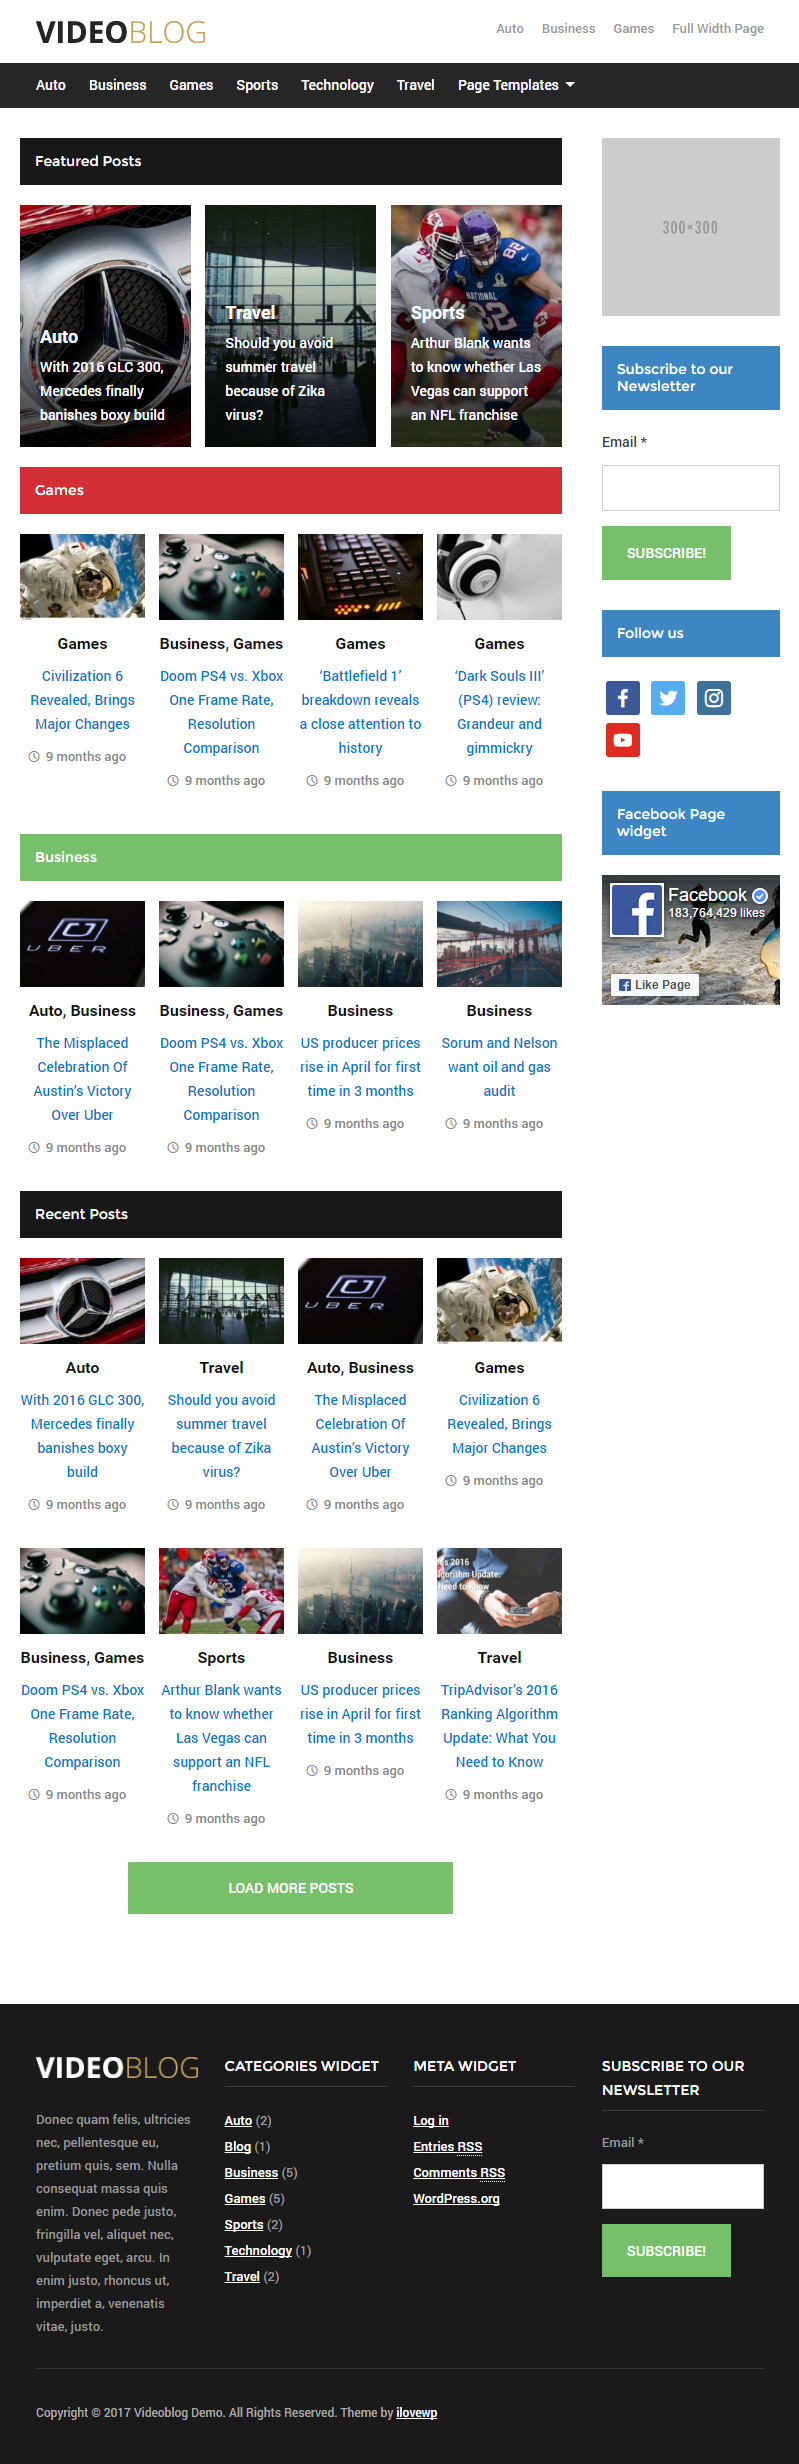Expand the Page Templates dropdown menu

point(516,85)
